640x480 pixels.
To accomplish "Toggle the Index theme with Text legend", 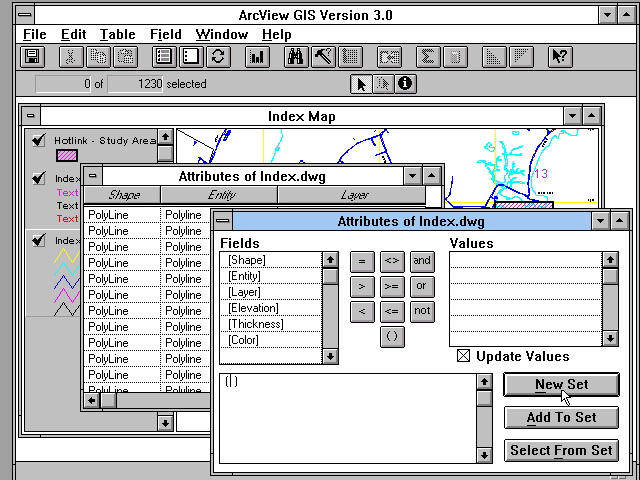I will (x=39, y=178).
